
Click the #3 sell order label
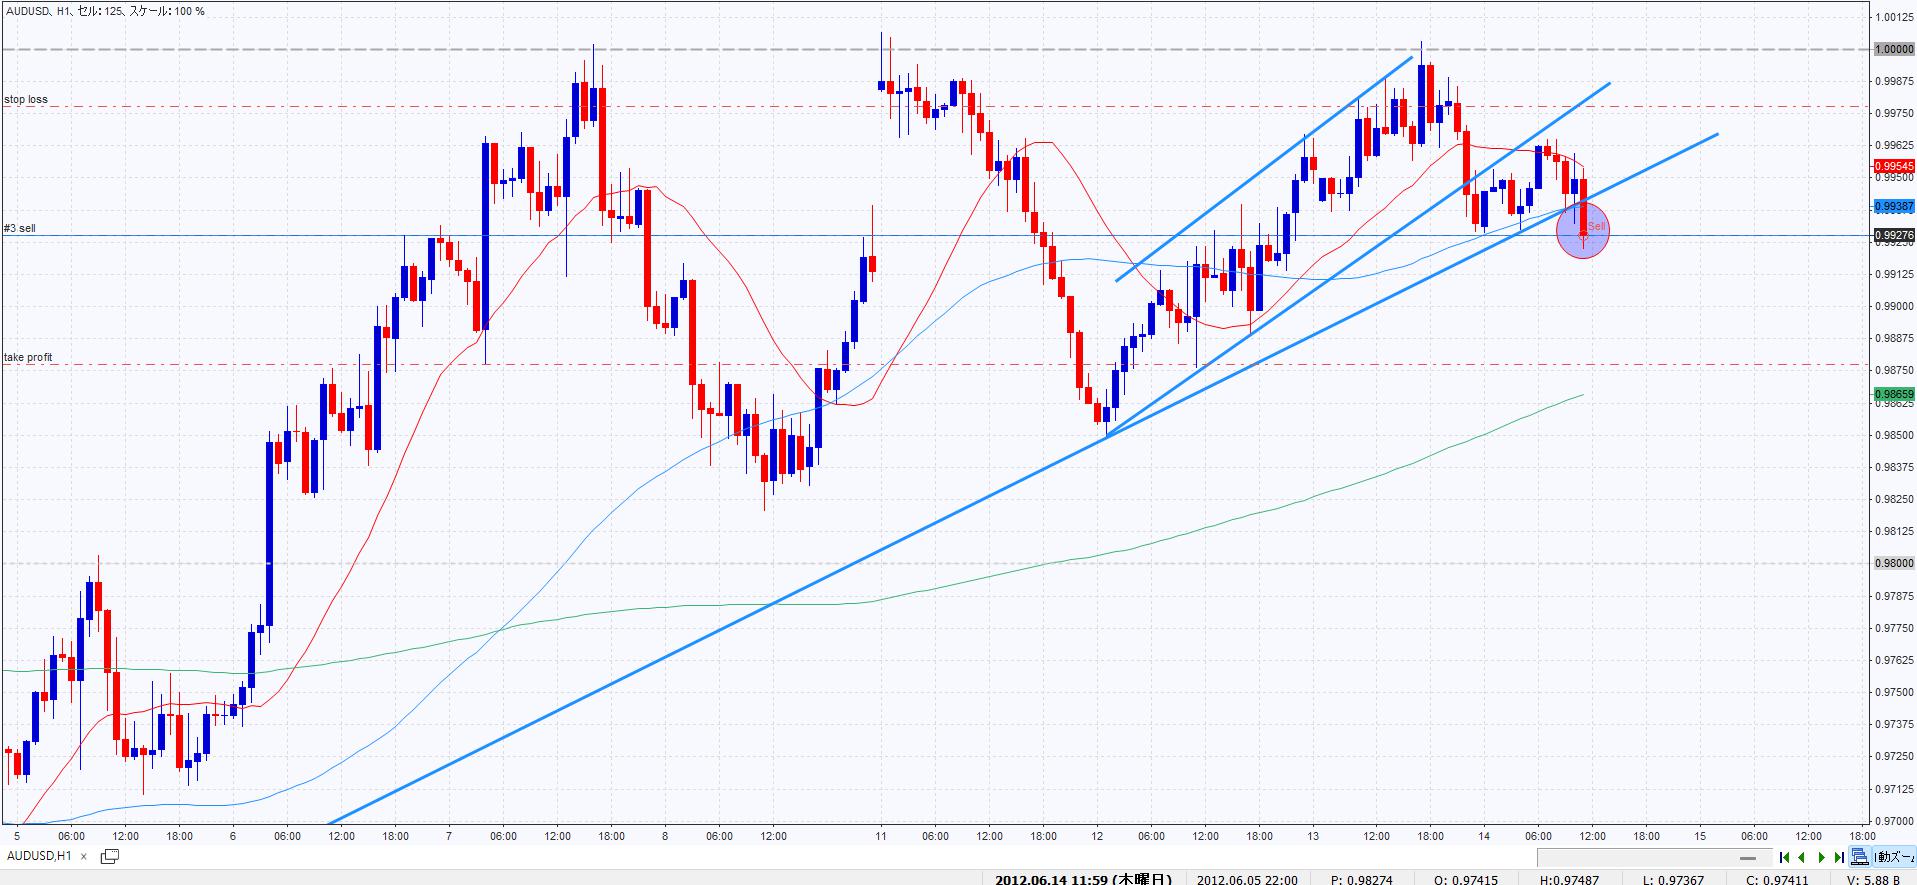point(20,229)
